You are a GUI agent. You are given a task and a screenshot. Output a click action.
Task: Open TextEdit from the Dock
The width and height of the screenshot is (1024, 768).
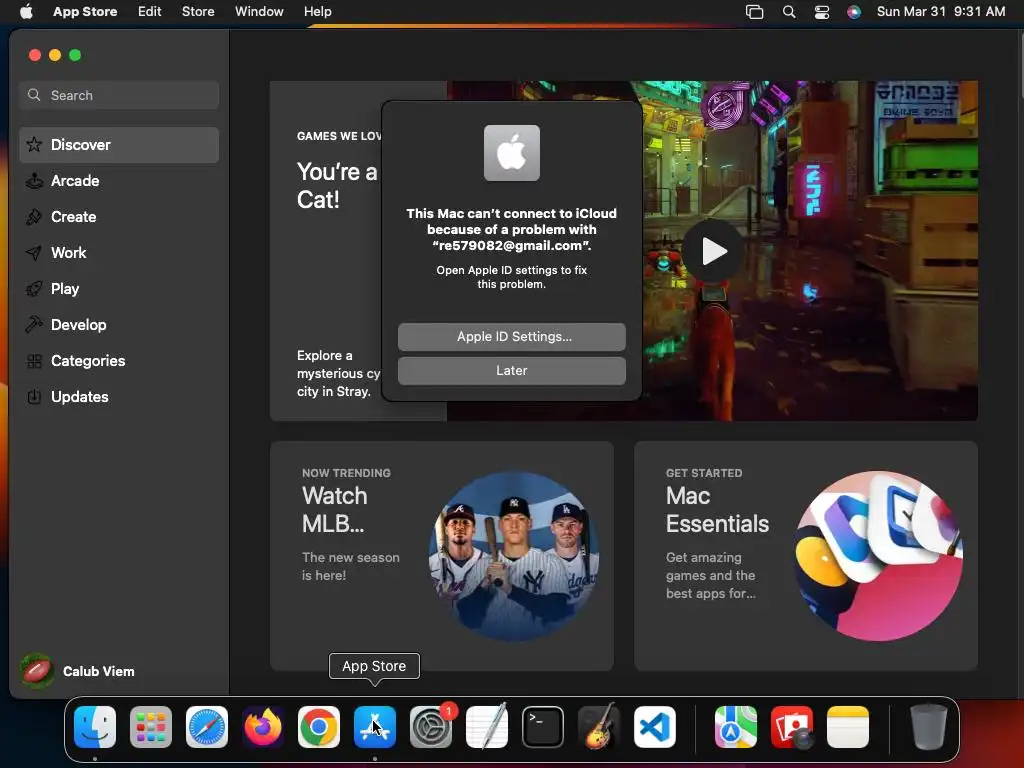[x=487, y=727]
